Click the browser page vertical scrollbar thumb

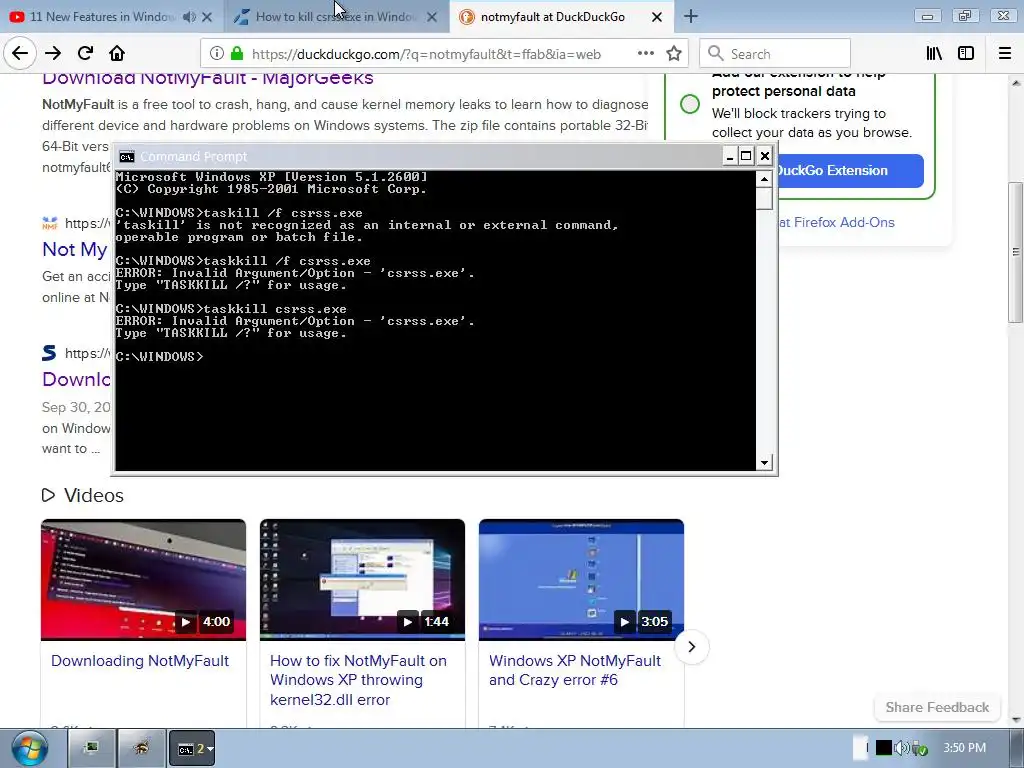pos(1016,251)
